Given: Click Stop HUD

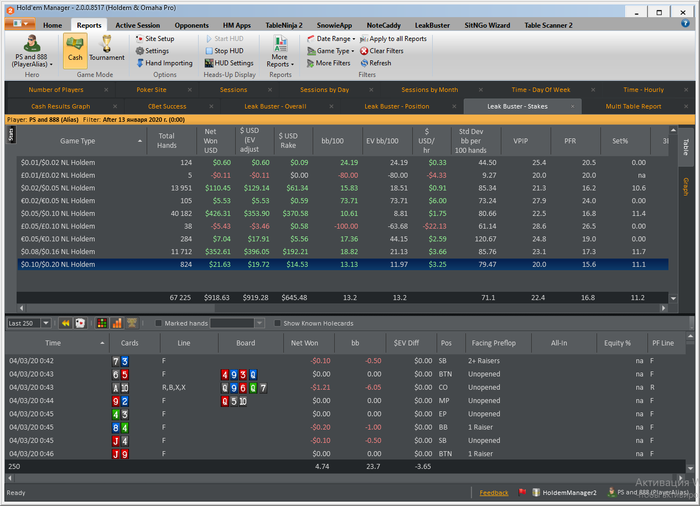Looking at the screenshot, I should pos(224,51).
